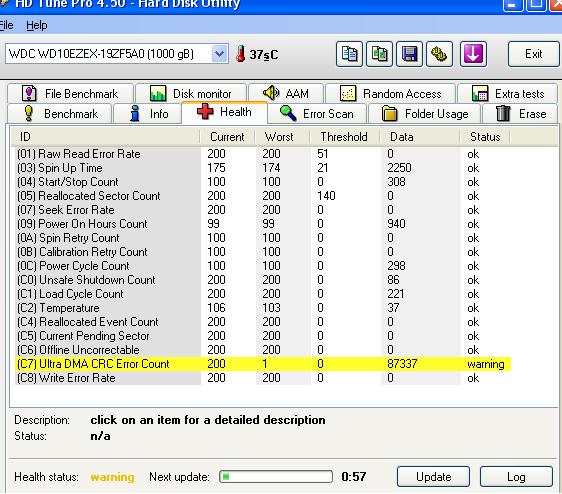Click the thermometer temperature icon
This screenshot has height=494, width=562.
point(240,54)
